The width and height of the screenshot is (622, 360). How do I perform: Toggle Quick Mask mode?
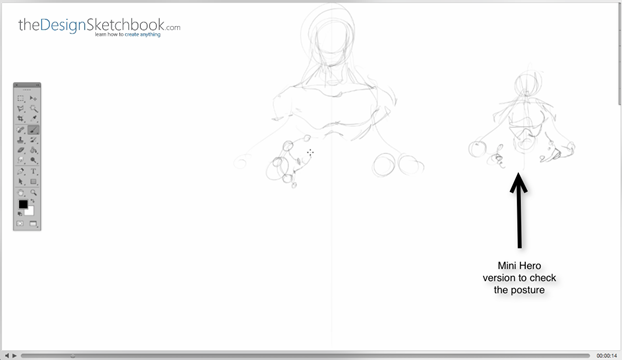(20, 224)
